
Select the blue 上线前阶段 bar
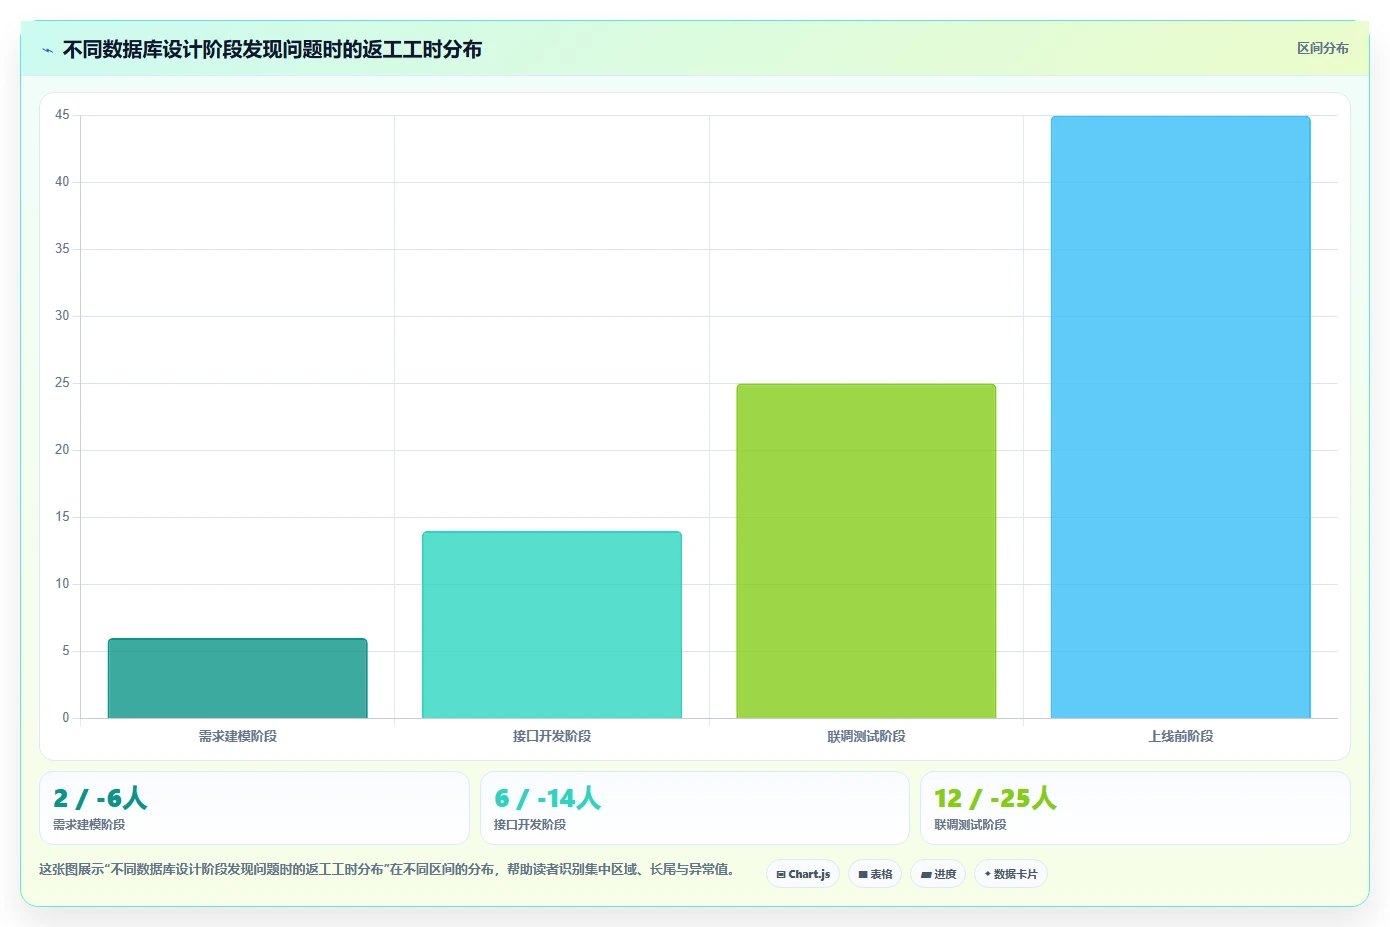point(1180,417)
